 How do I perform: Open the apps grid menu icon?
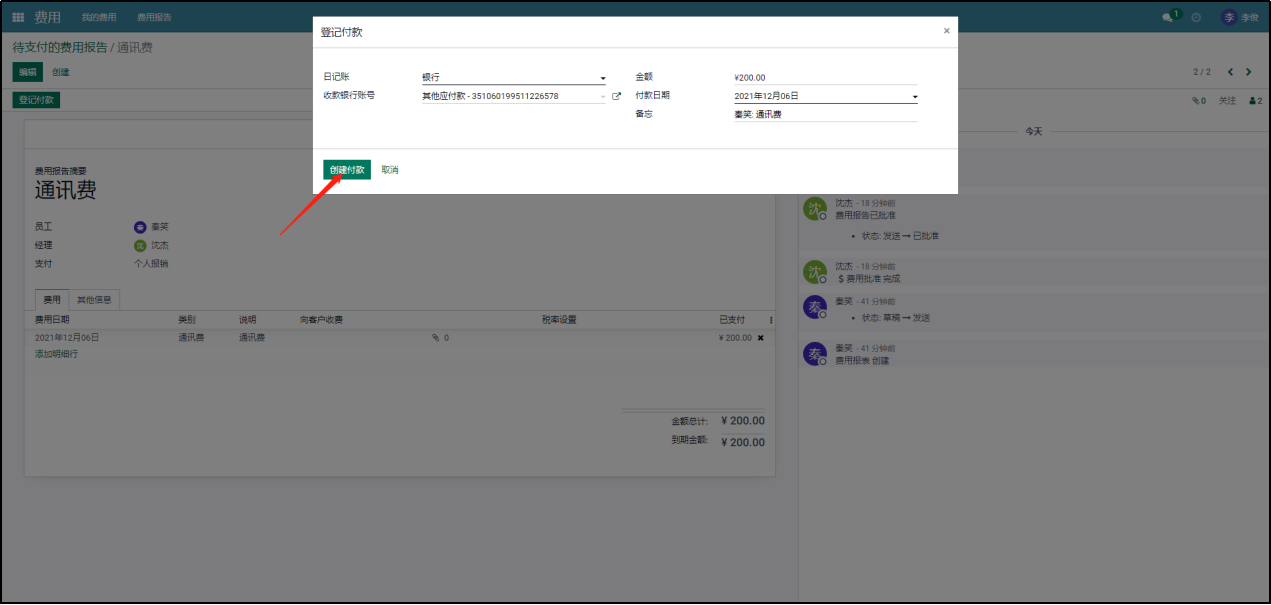(18, 17)
